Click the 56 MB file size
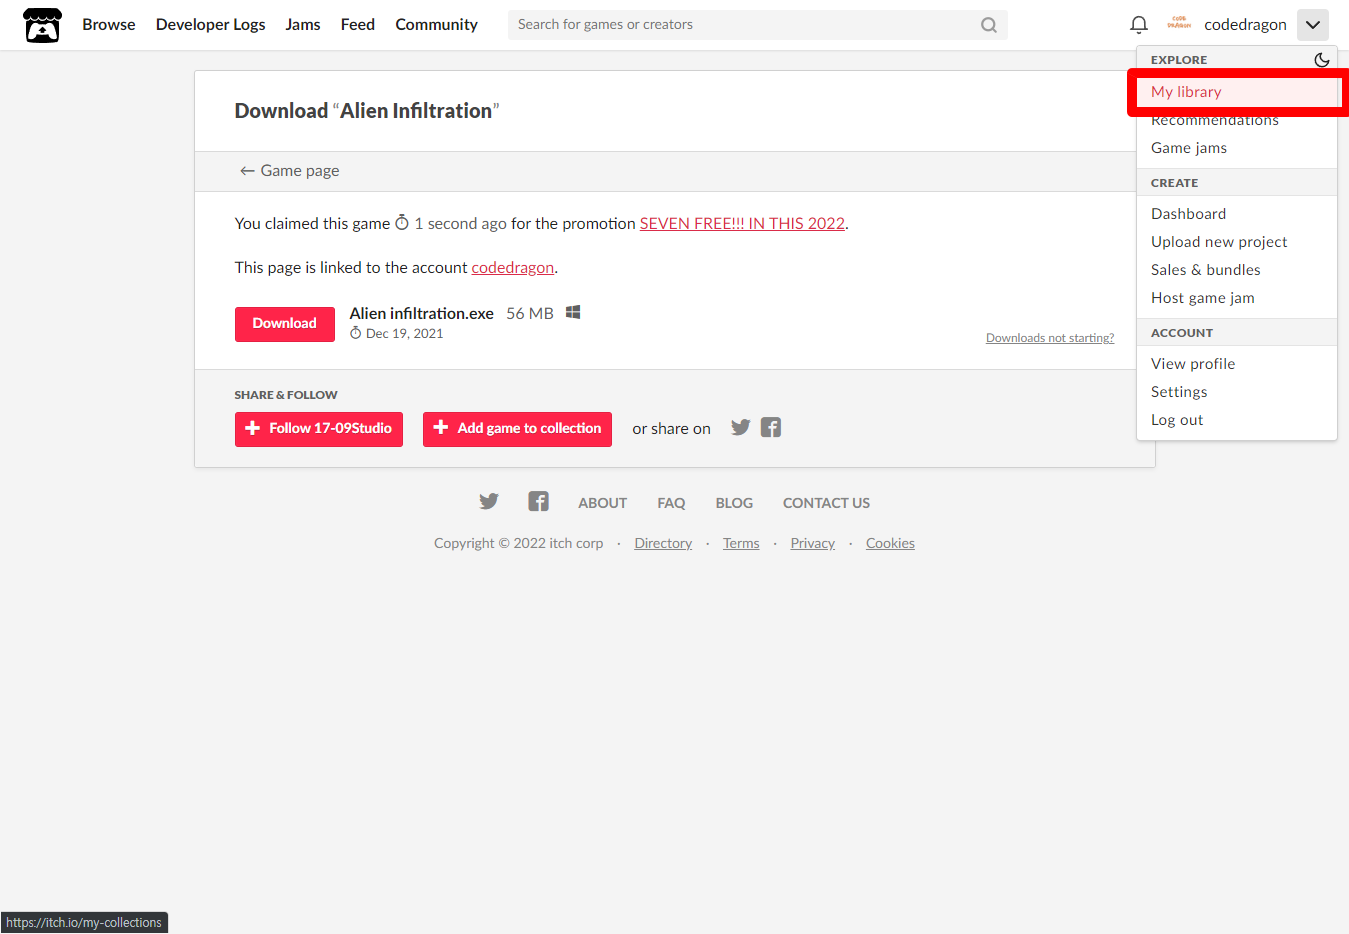The width and height of the screenshot is (1349, 934). click(x=530, y=313)
